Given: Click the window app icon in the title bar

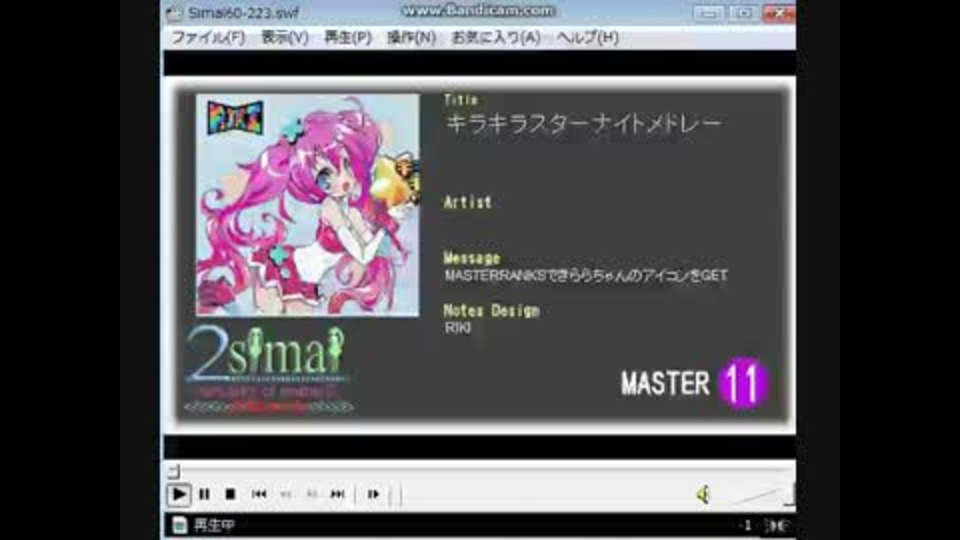Looking at the screenshot, I should point(174,13).
